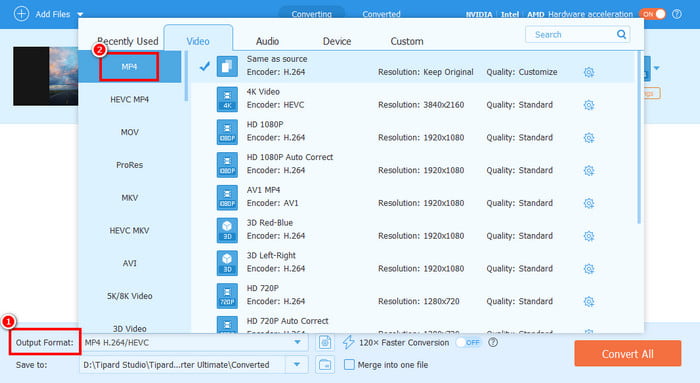Select the HD 1080P preset icon
The height and width of the screenshot is (383, 700).
(x=227, y=132)
